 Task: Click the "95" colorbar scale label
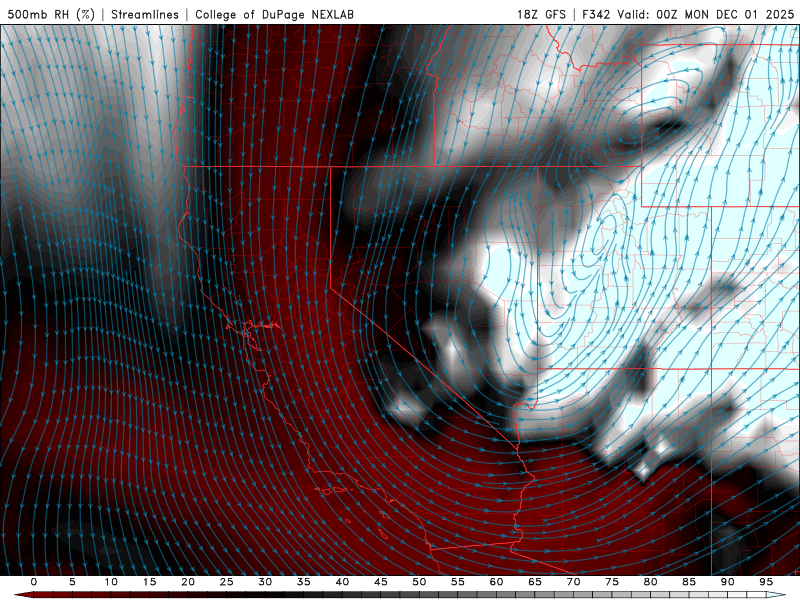pyautogui.click(x=766, y=582)
